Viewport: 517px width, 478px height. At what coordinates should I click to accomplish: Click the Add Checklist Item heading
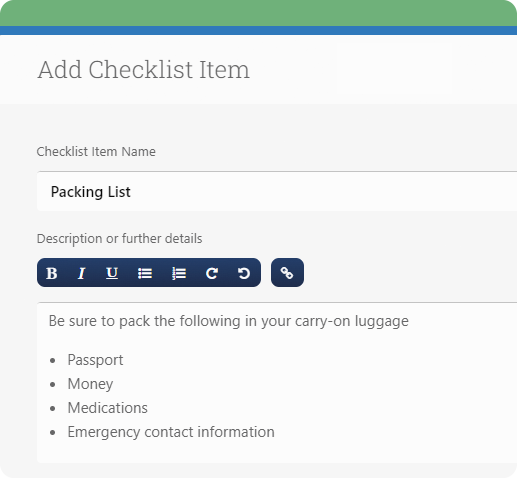(x=143, y=70)
